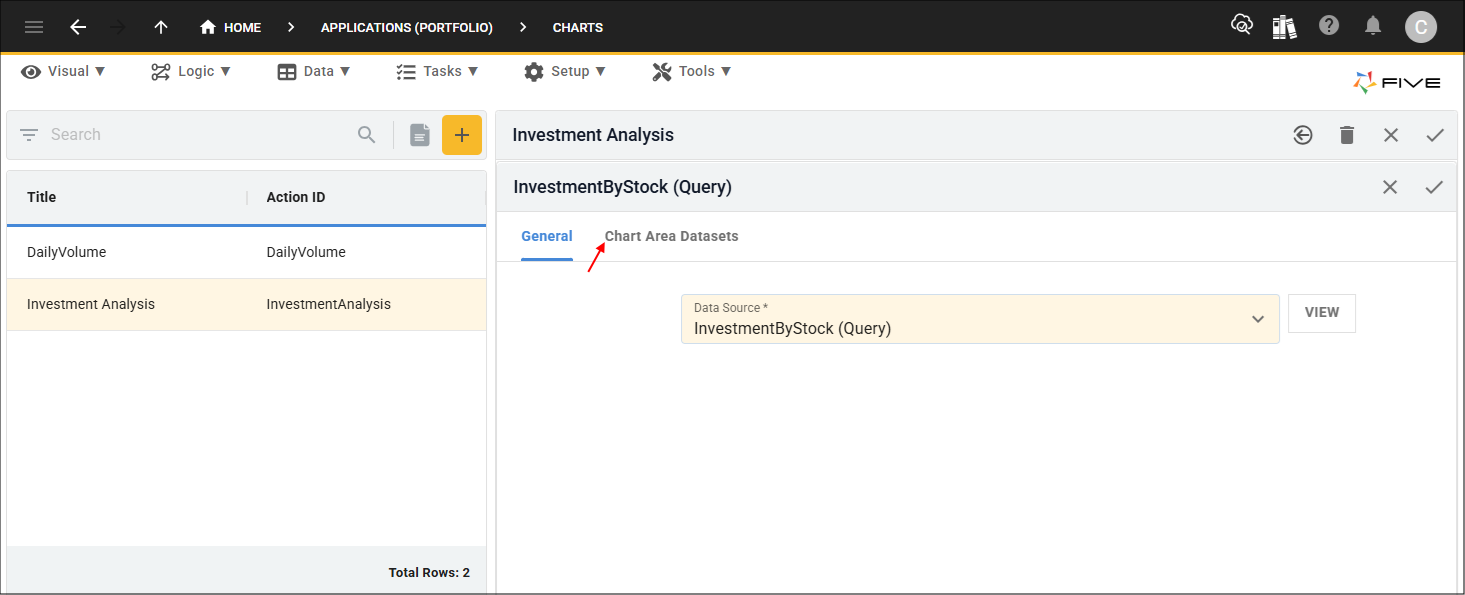Open the hamburger menu

(34, 27)
